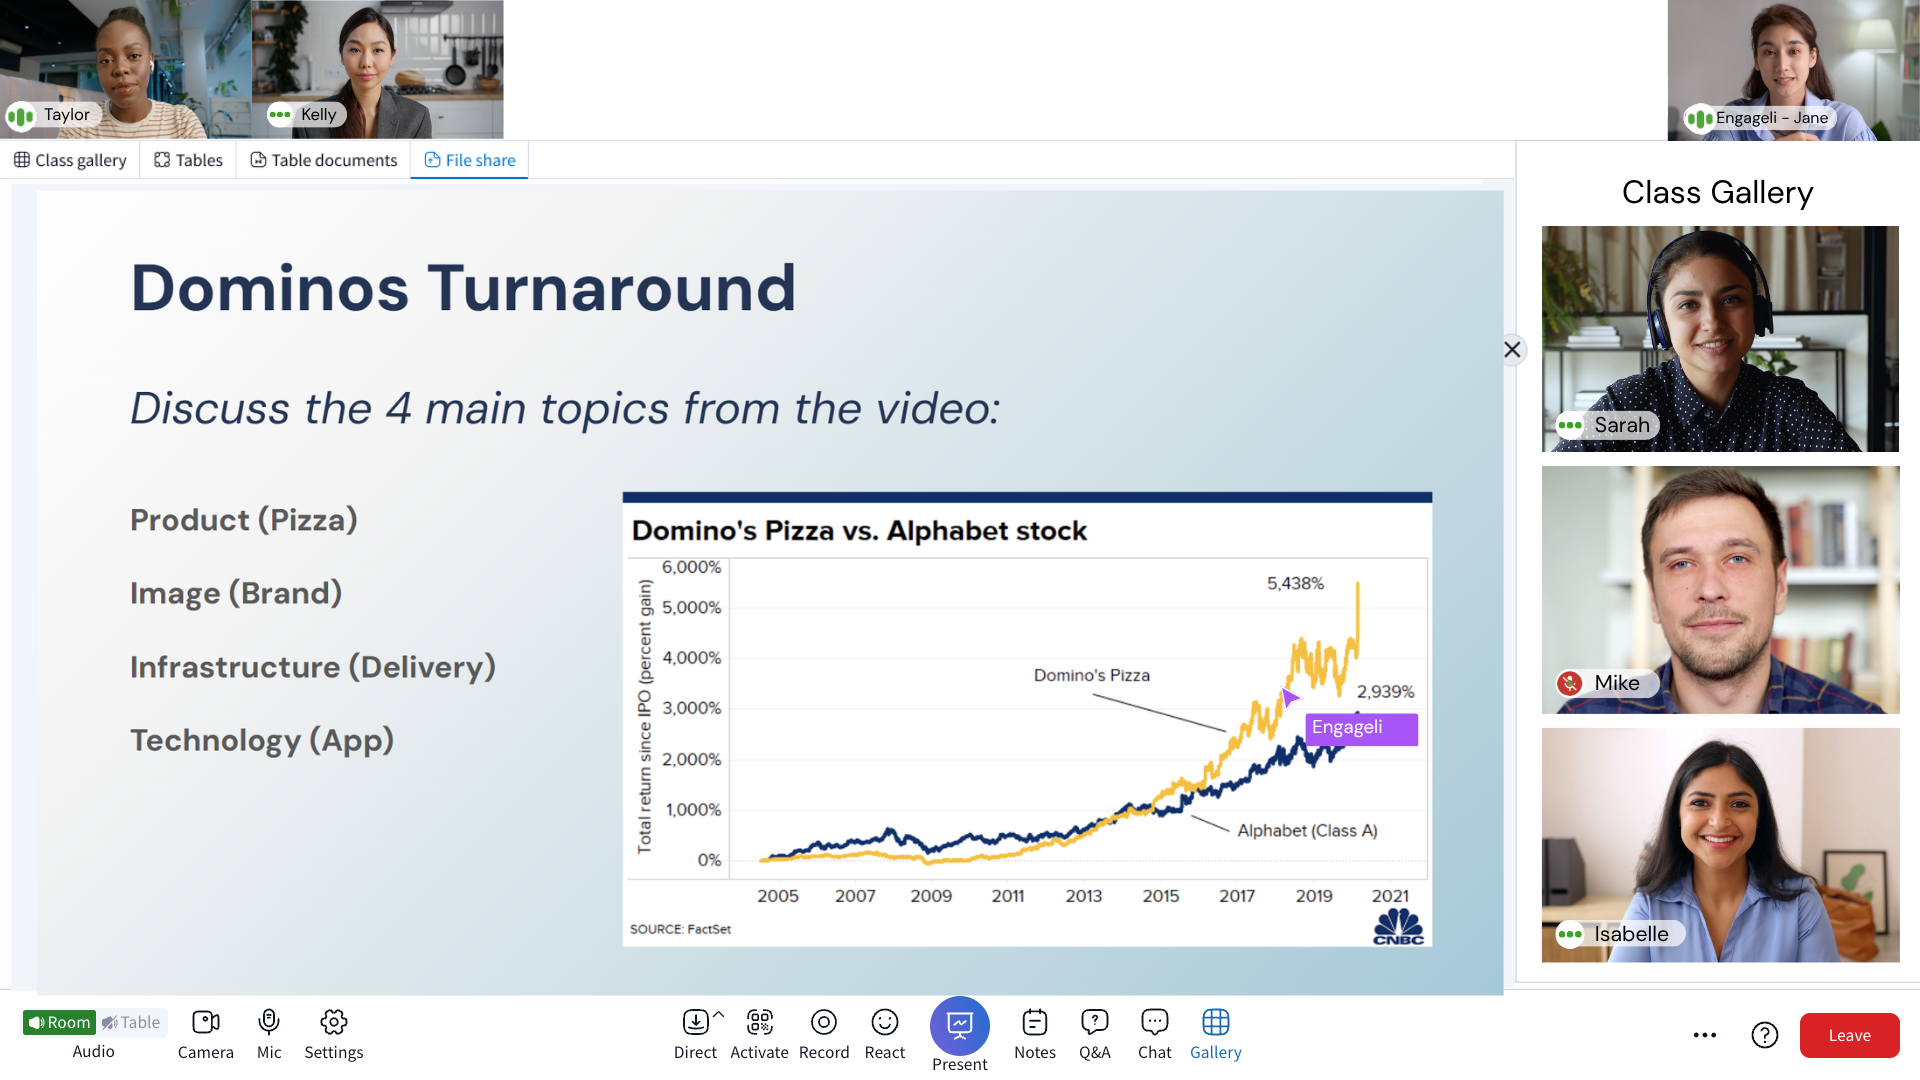Open the Activate QR icon

[759, 1022]
